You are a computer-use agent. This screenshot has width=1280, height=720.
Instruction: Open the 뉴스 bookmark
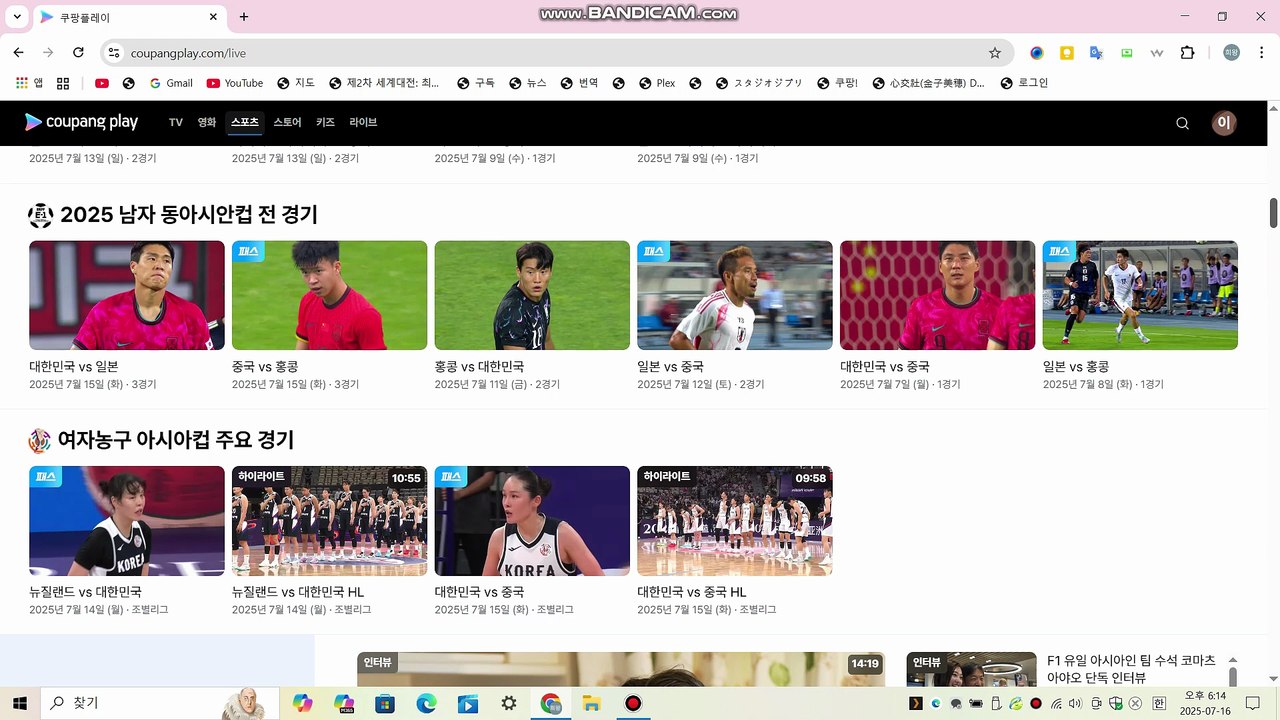[527, 83]
